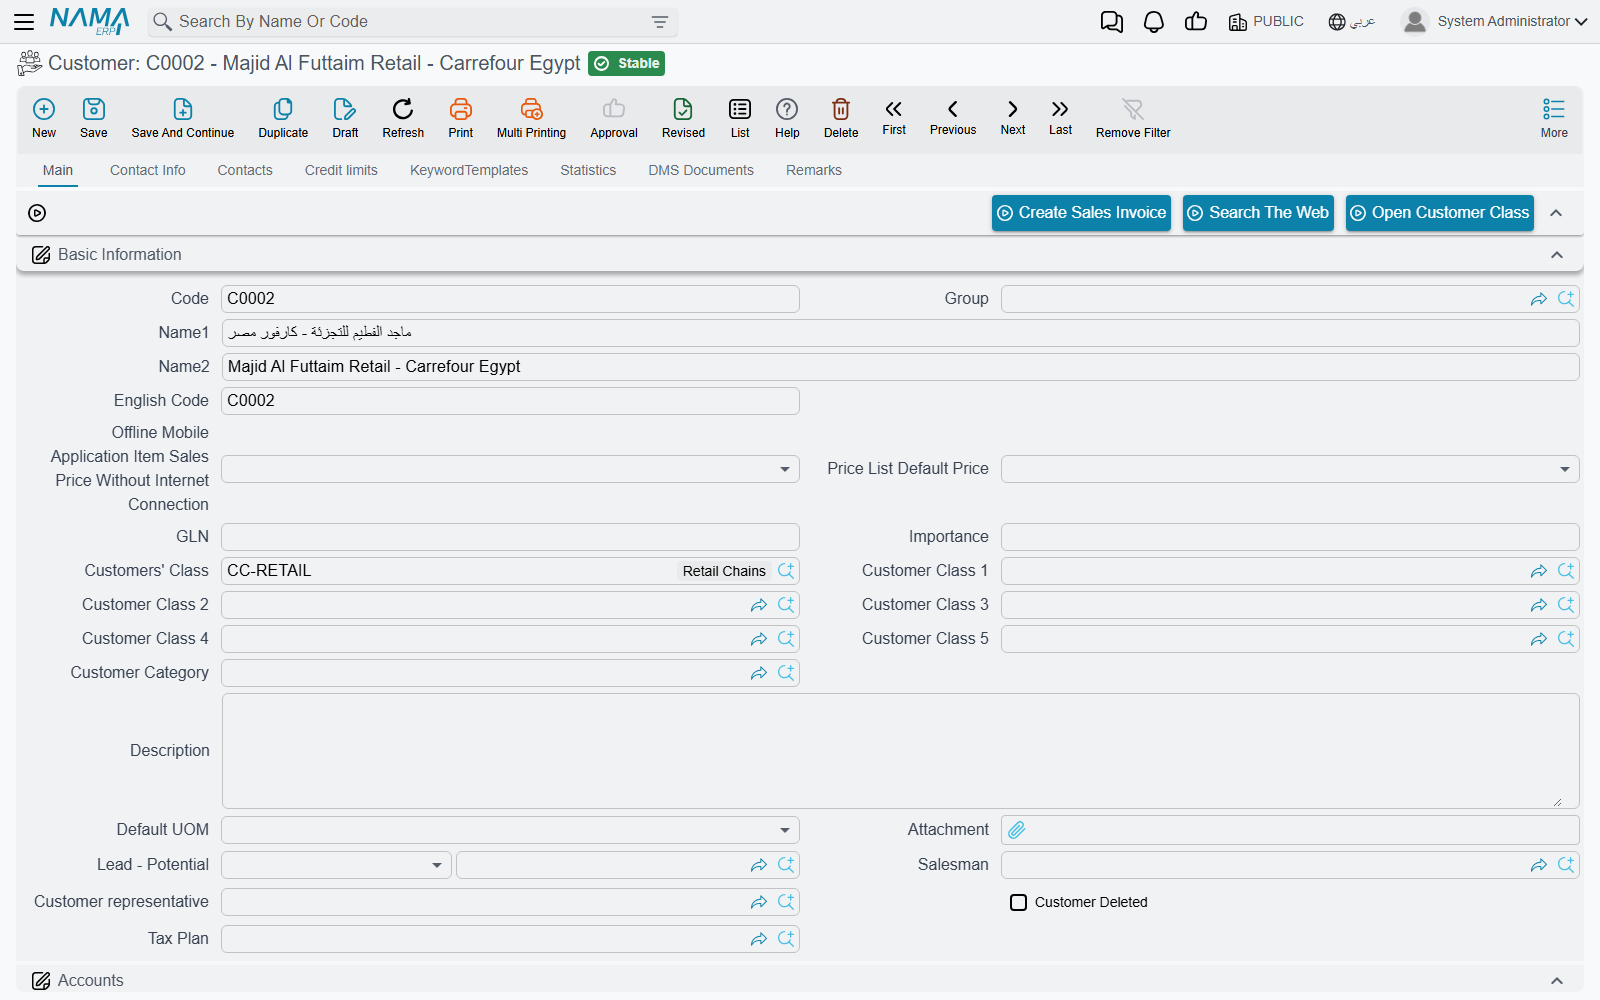This screenshot has width=1600, height=1000.
Task: Refresh the customer form
Action: 403,118
